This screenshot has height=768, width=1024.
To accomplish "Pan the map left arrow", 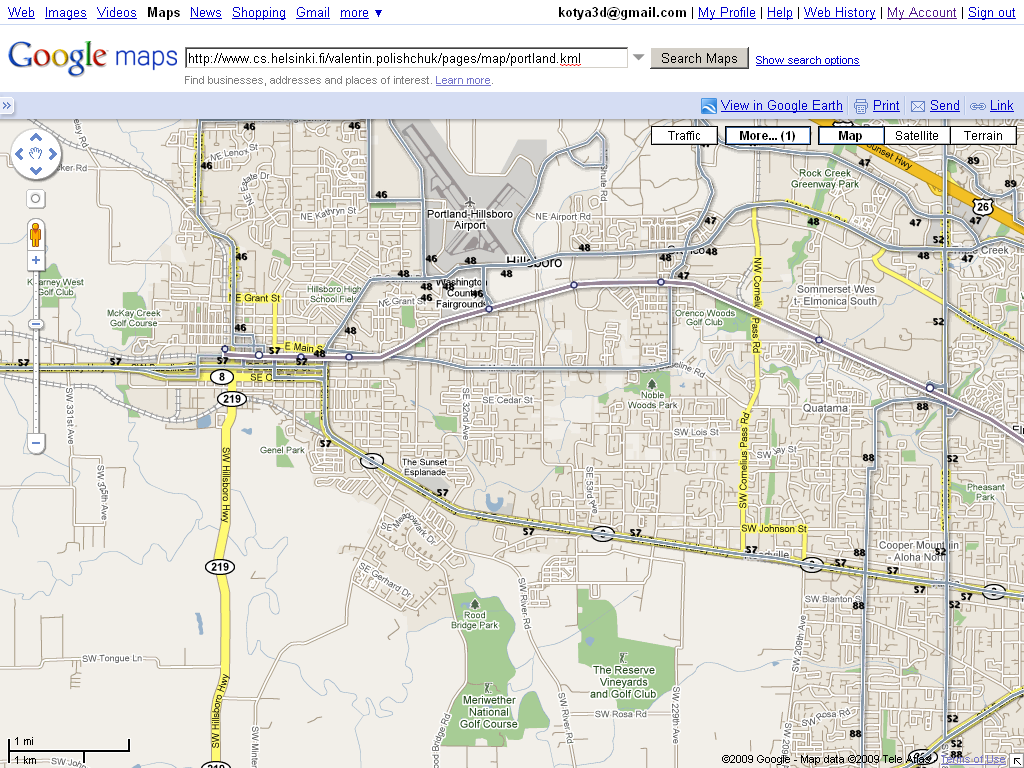I will pyautogui.click(x=19, y=154).
